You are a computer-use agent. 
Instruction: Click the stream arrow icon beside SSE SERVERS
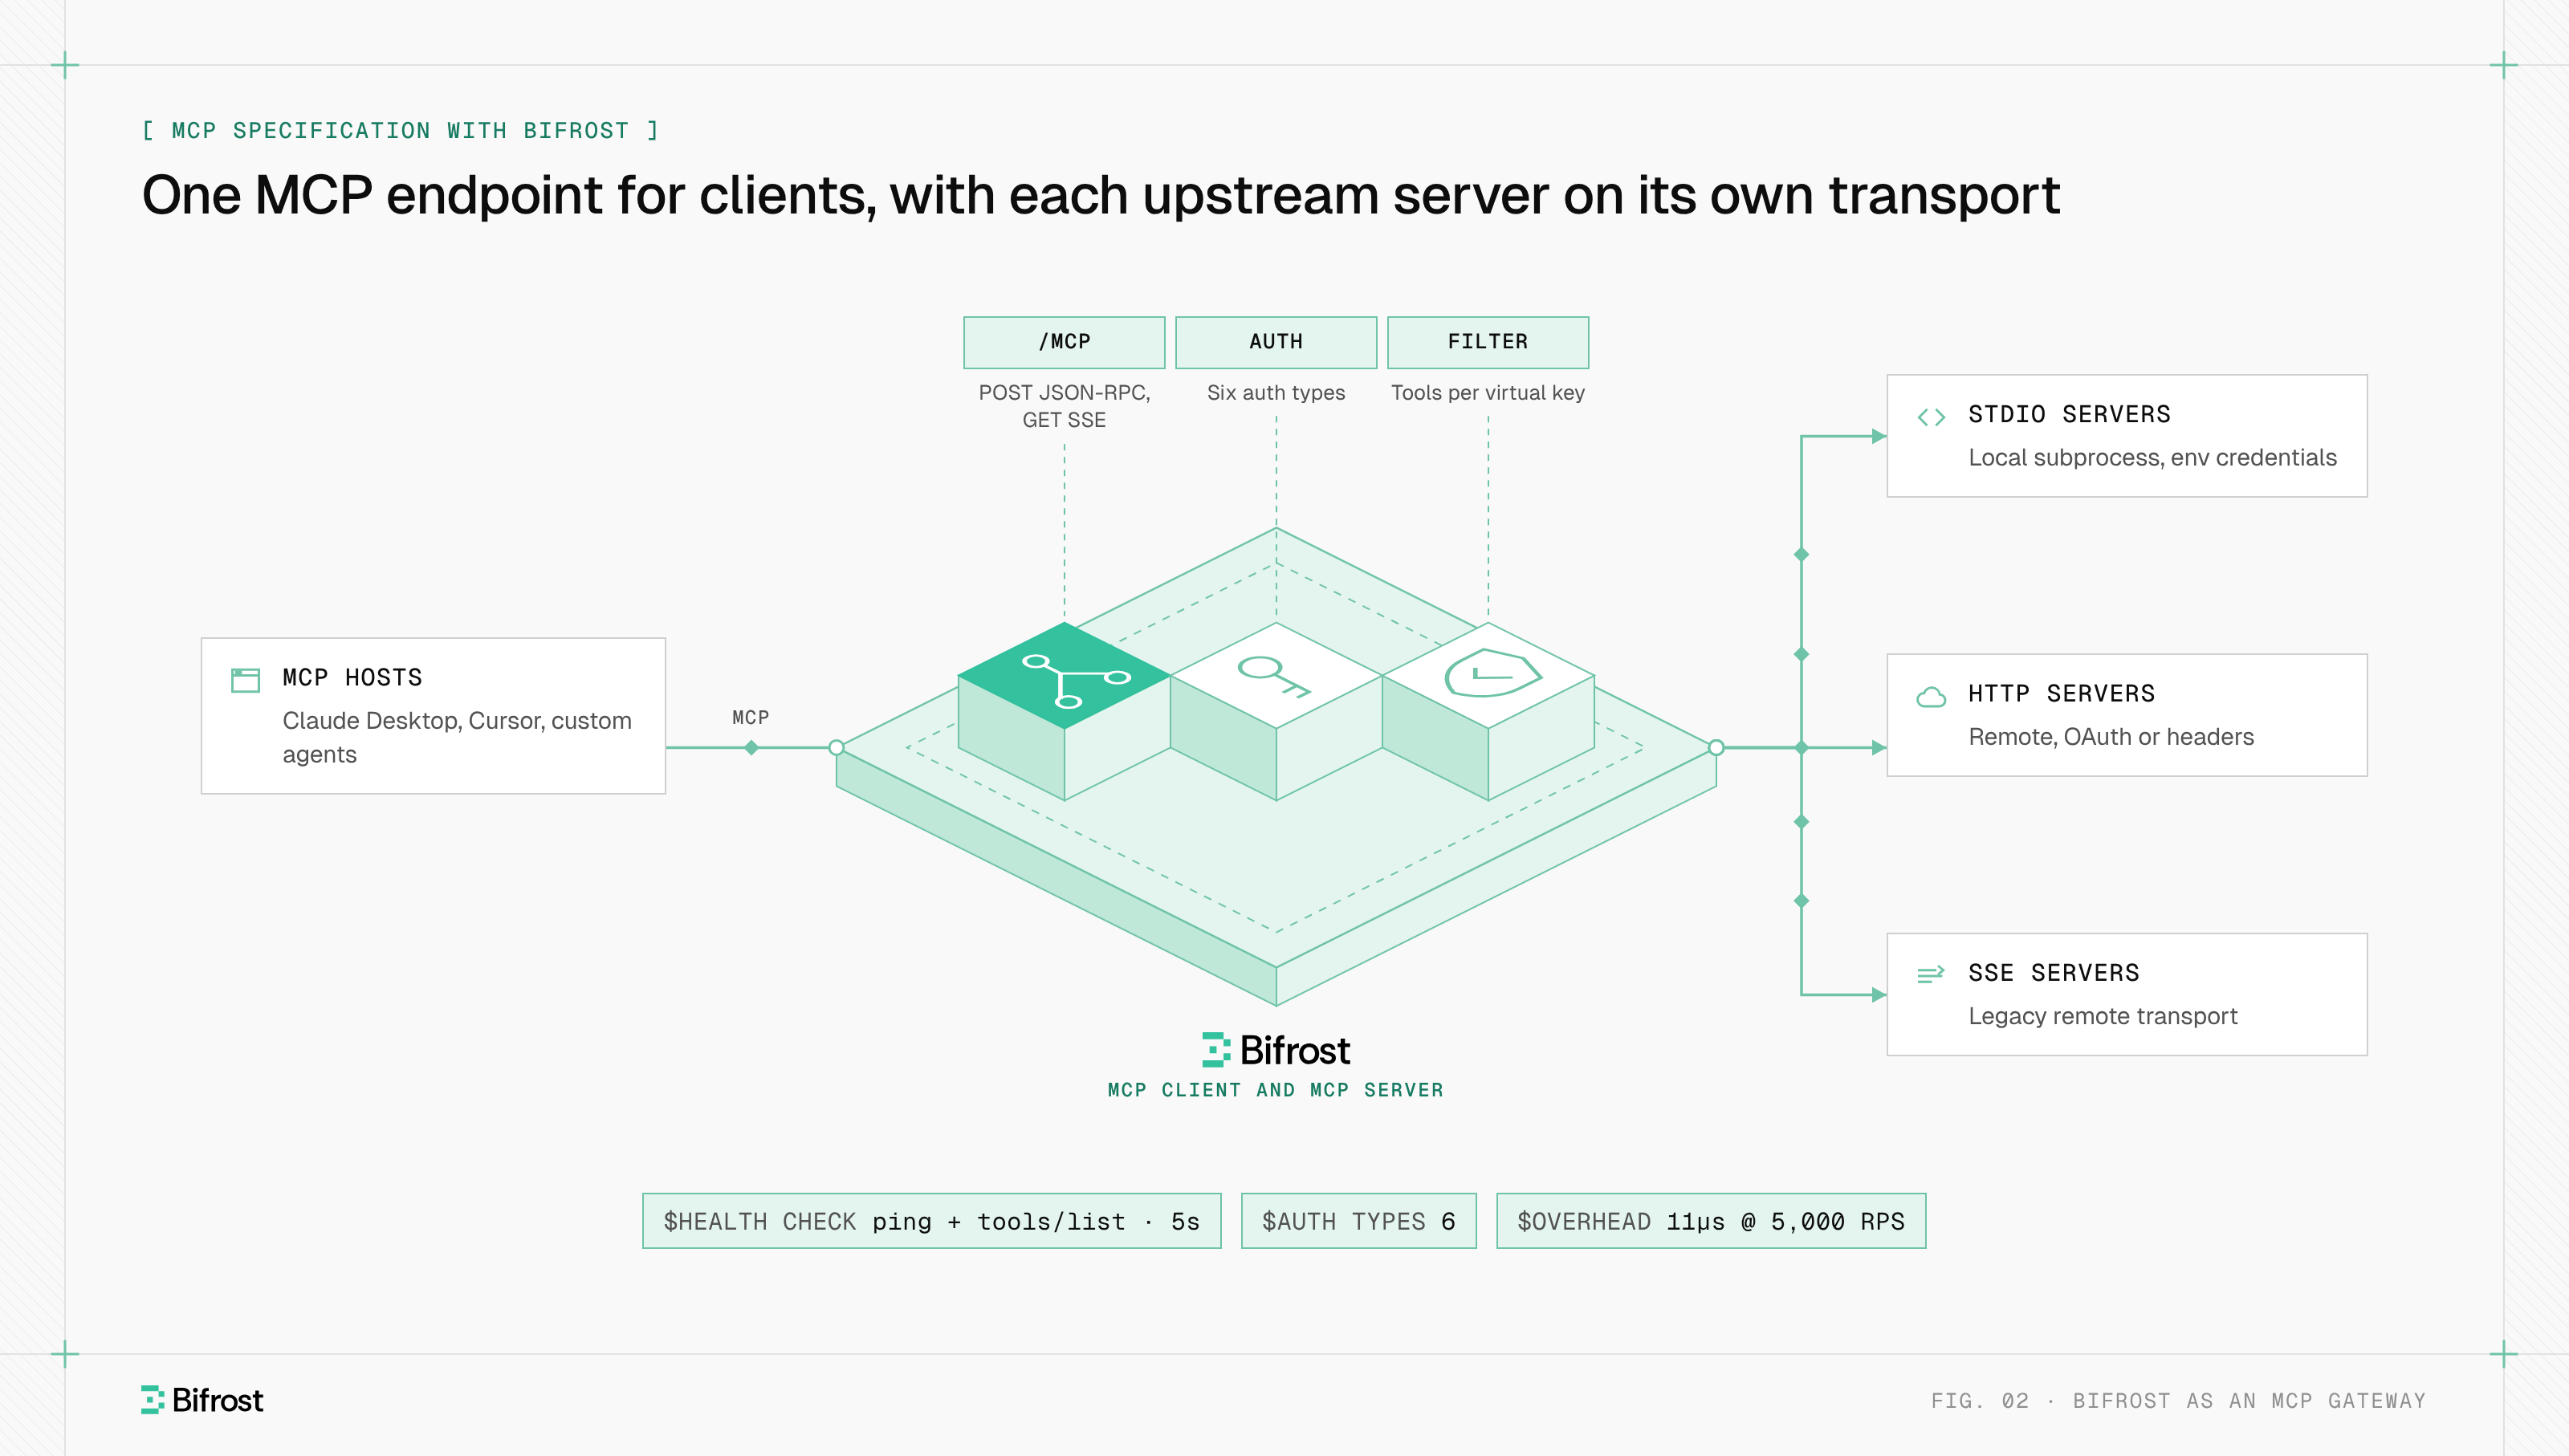click(1931, 974)
